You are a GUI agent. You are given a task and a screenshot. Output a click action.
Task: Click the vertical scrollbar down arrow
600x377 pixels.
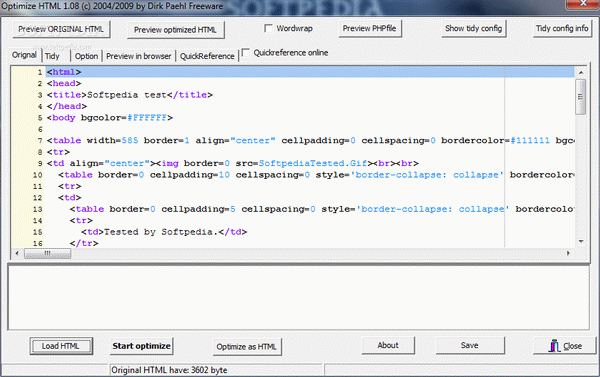click(x=581, y=242)
